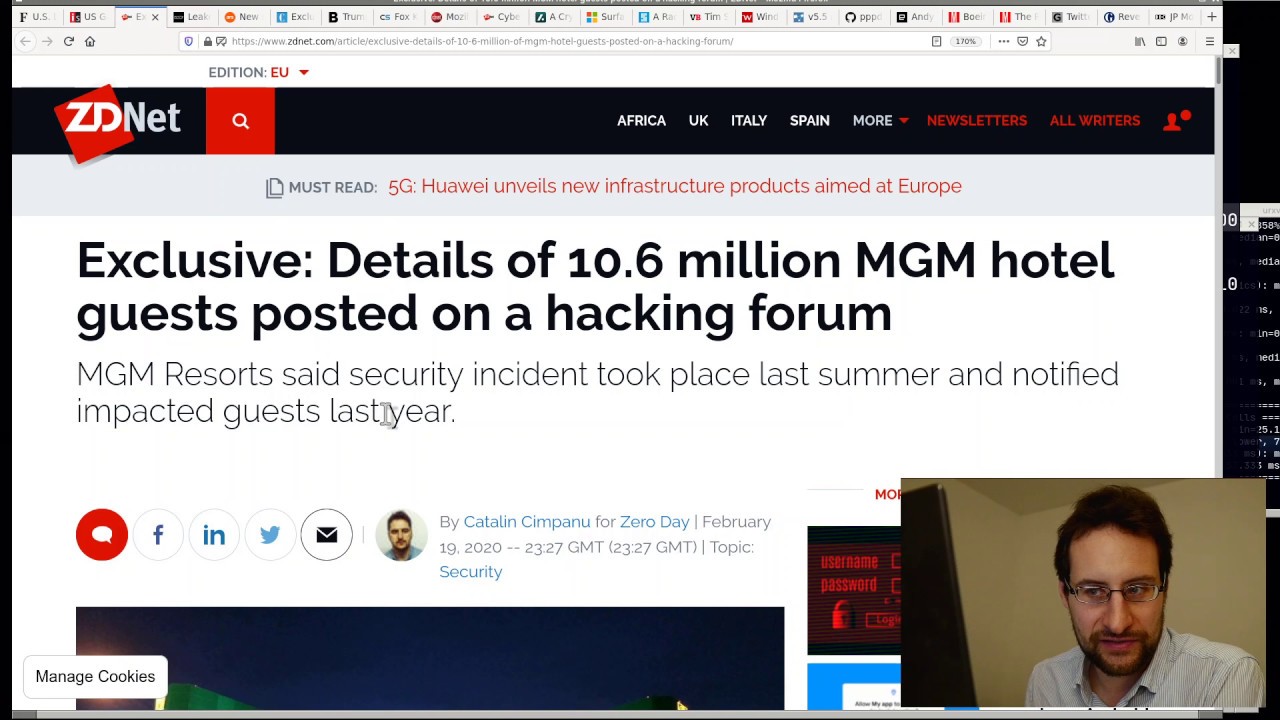The image size is (1280, 720).
Task: Open the SPAIN edition link
Action: (810, 120)
